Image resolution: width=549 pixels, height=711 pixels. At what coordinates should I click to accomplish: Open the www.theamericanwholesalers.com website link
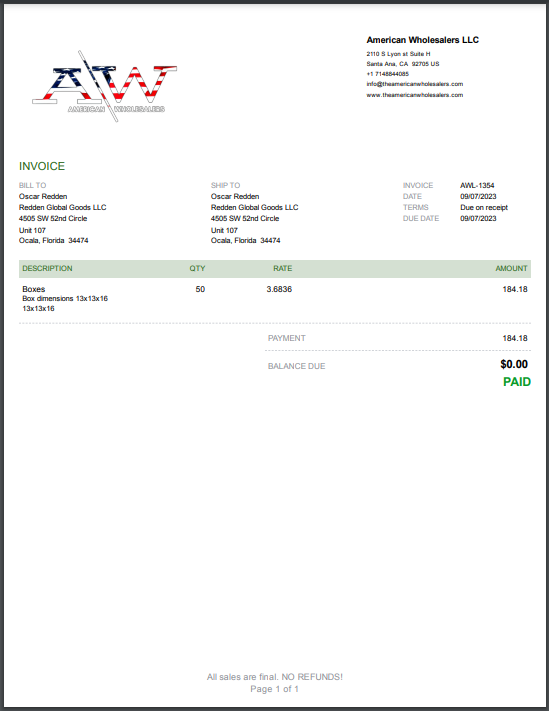(x=415, y=95)
